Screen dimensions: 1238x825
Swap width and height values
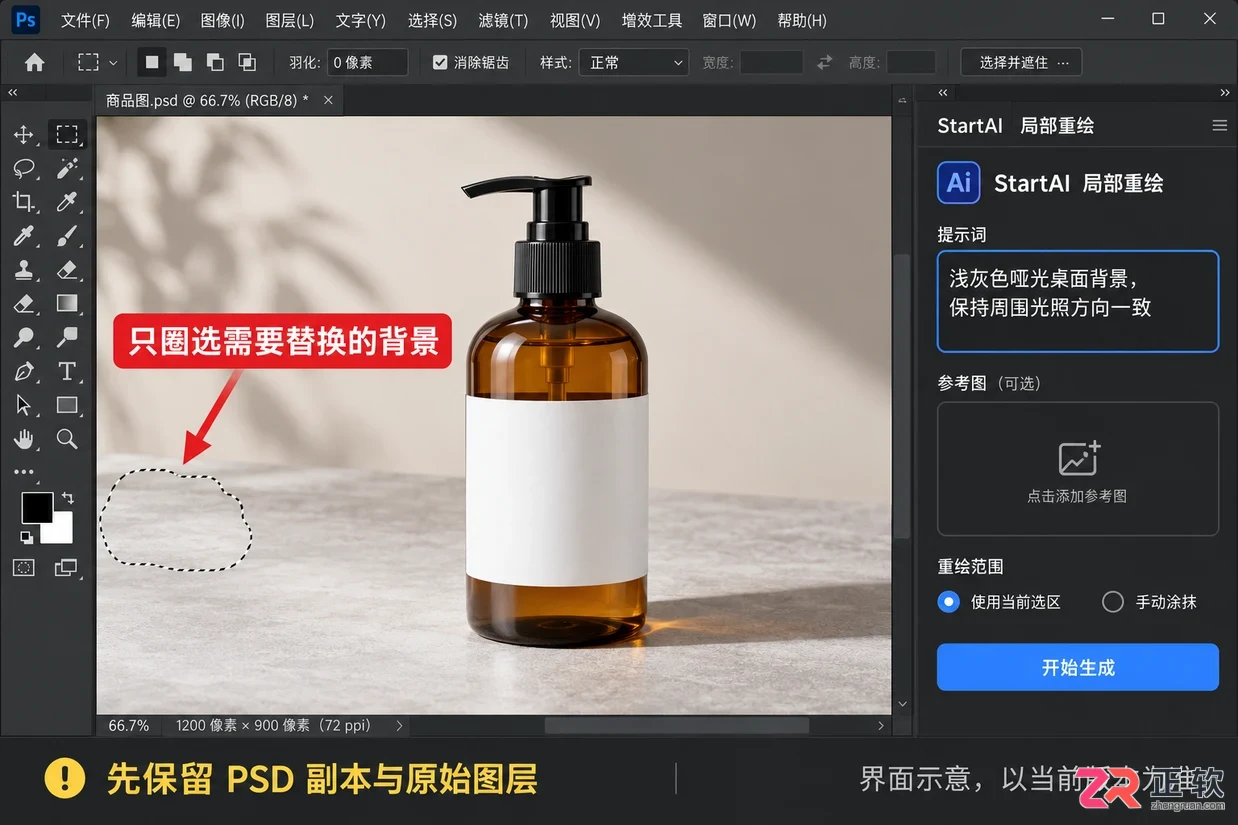click(x=825, y=62)
